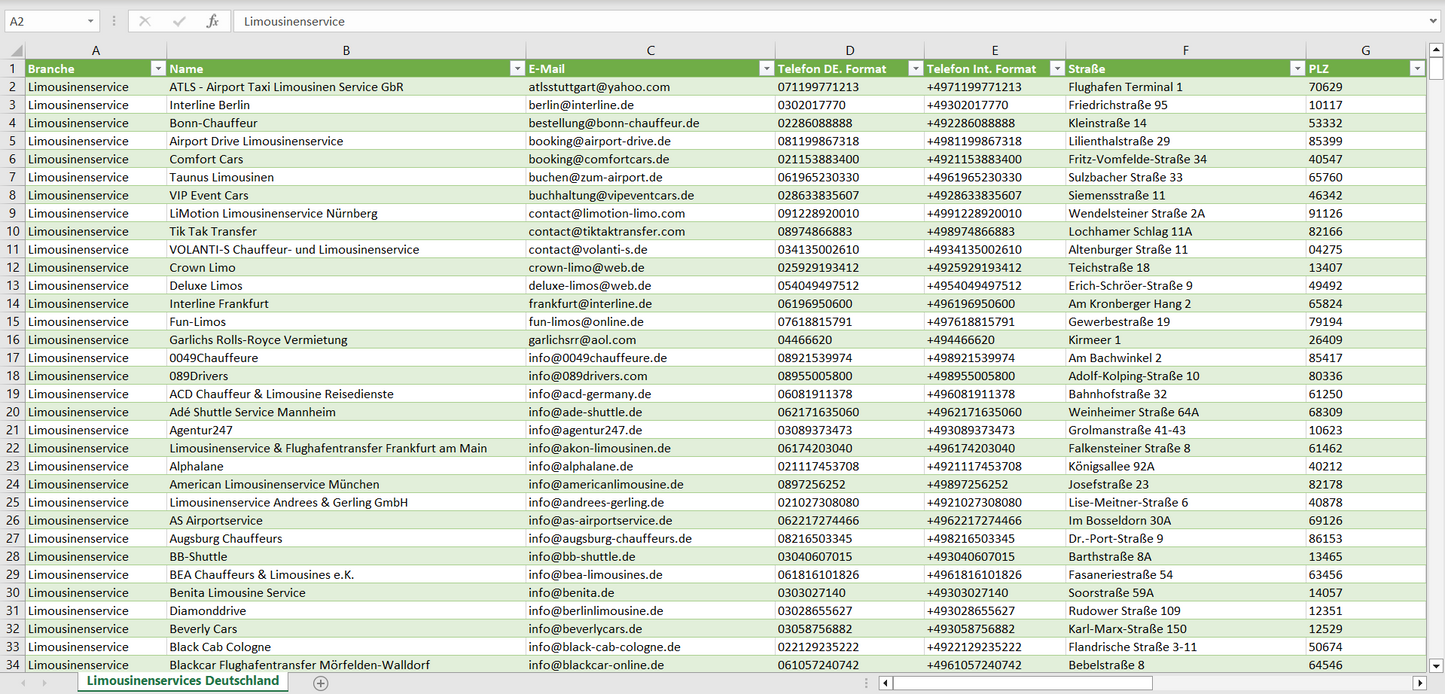Add a new sheet with the plus icon

[320, 683]
